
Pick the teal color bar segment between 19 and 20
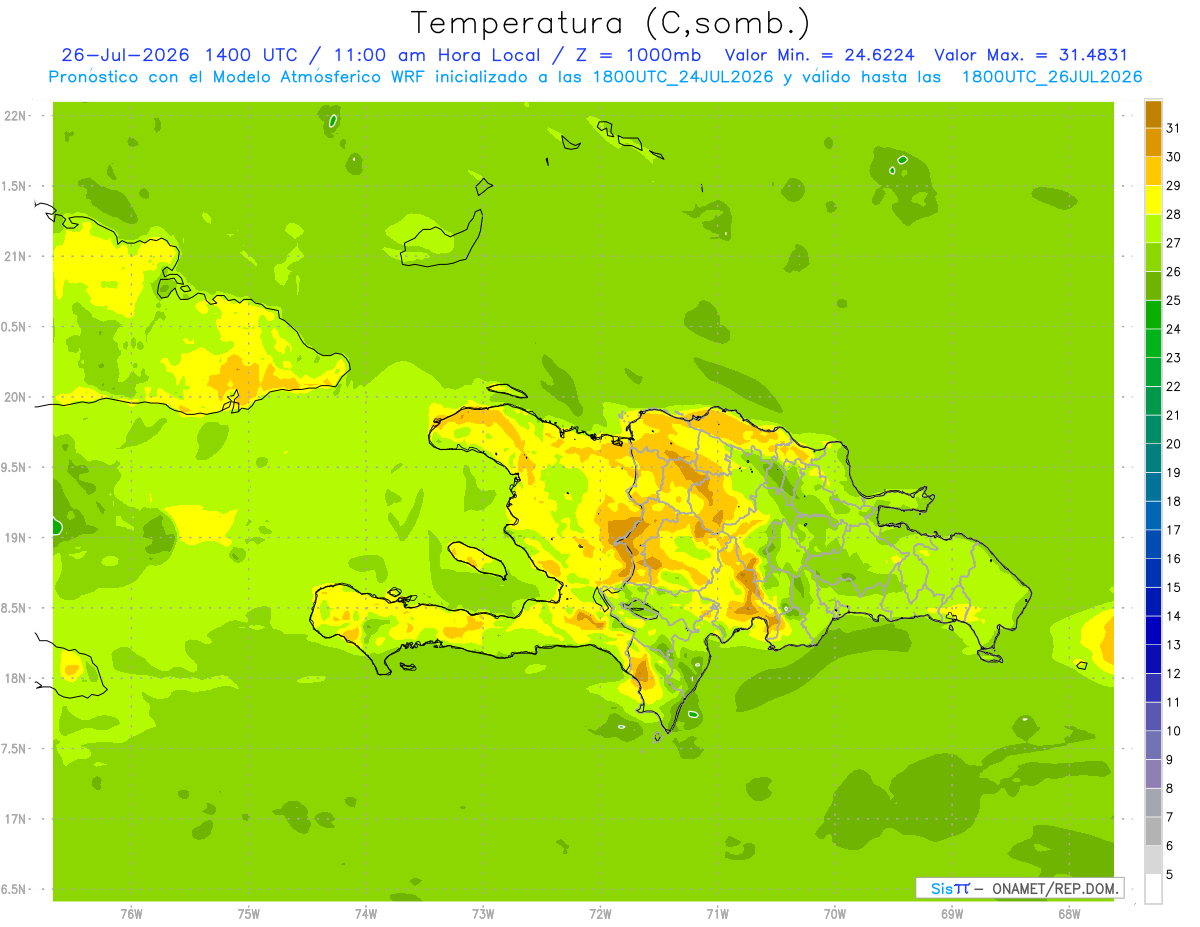click(1153, 459)
